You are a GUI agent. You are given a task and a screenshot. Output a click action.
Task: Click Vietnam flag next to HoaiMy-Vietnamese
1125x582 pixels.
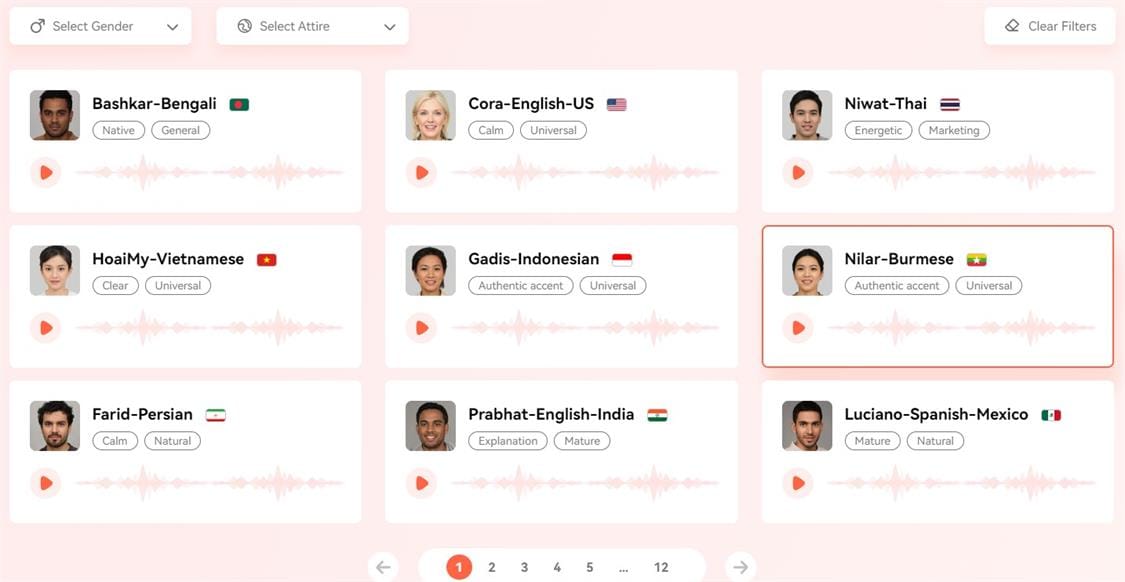267,260
